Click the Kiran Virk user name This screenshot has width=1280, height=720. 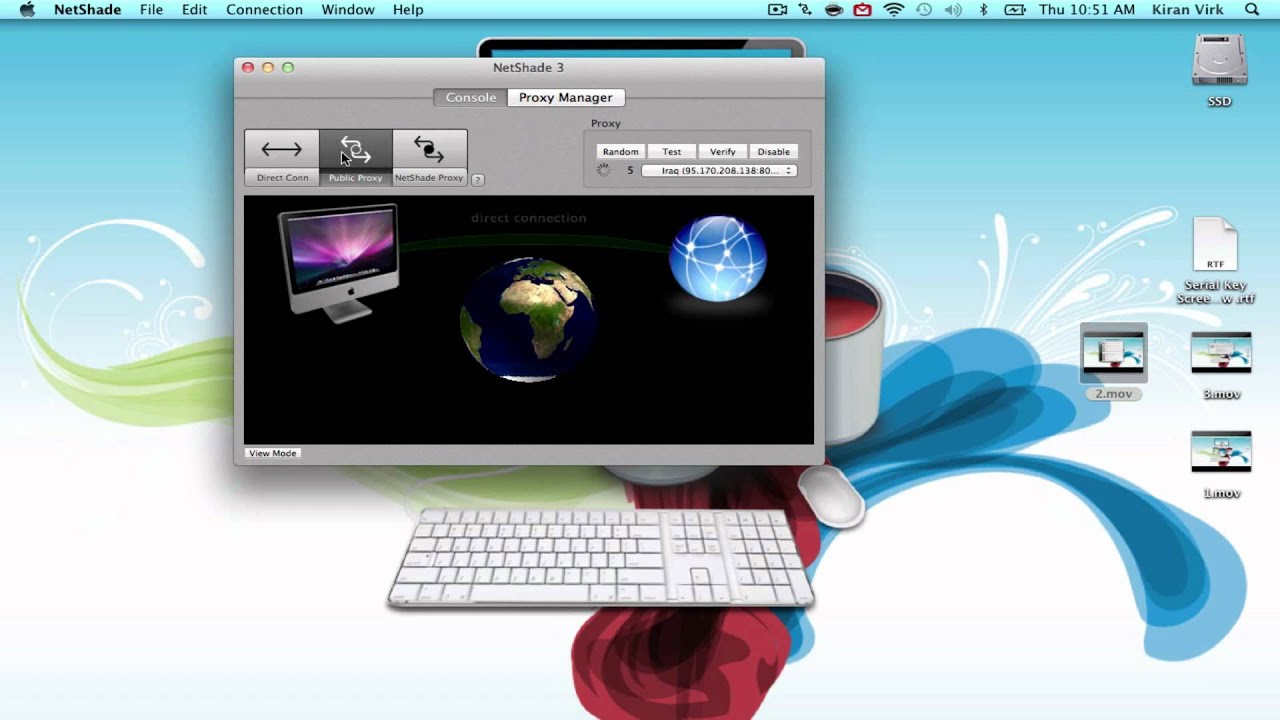point(1188,10)
